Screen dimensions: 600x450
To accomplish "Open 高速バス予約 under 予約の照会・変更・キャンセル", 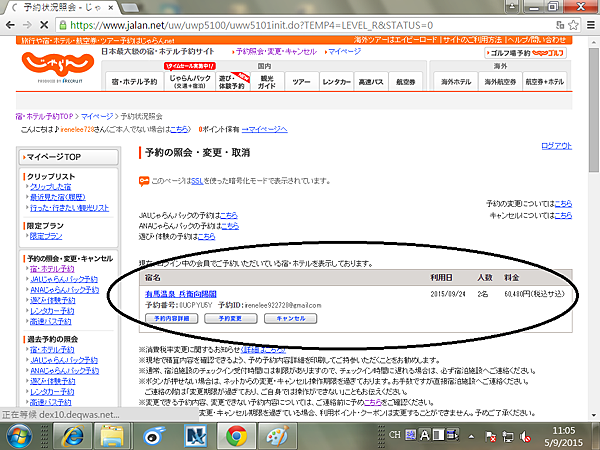I will tap(51, 321).
